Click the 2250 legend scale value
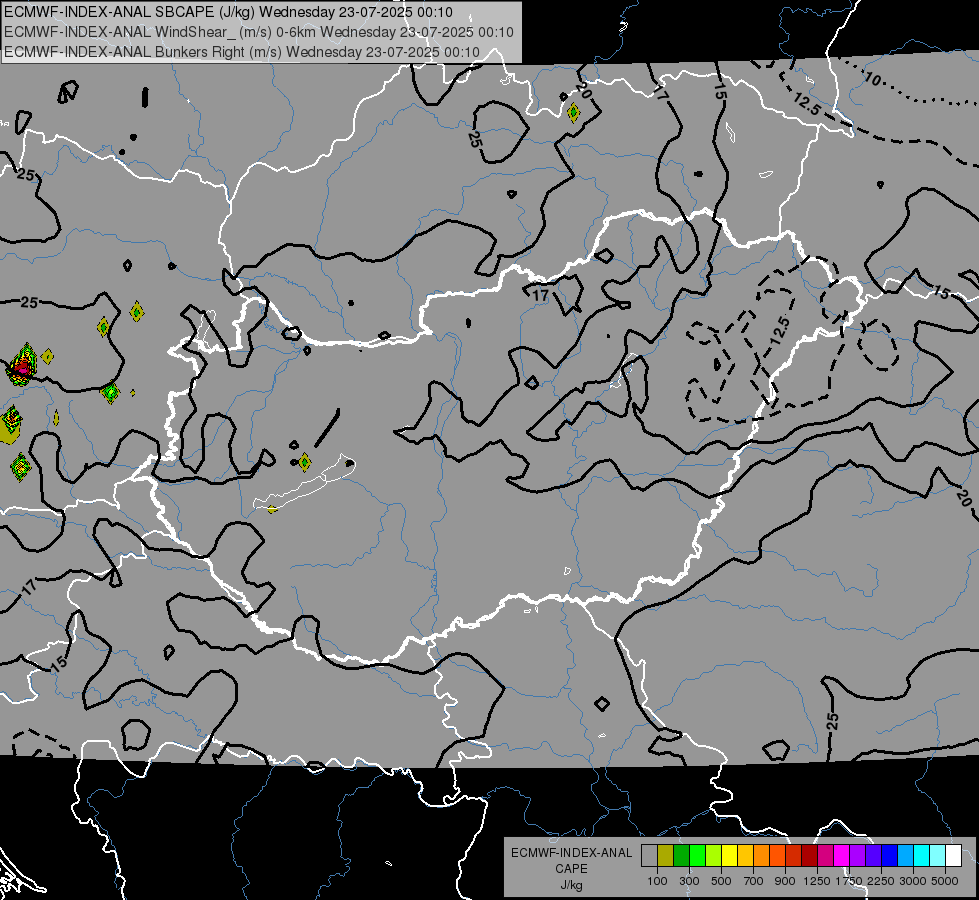Image resolution: width=979 pixels, height=900 pixels. (880, 881)
